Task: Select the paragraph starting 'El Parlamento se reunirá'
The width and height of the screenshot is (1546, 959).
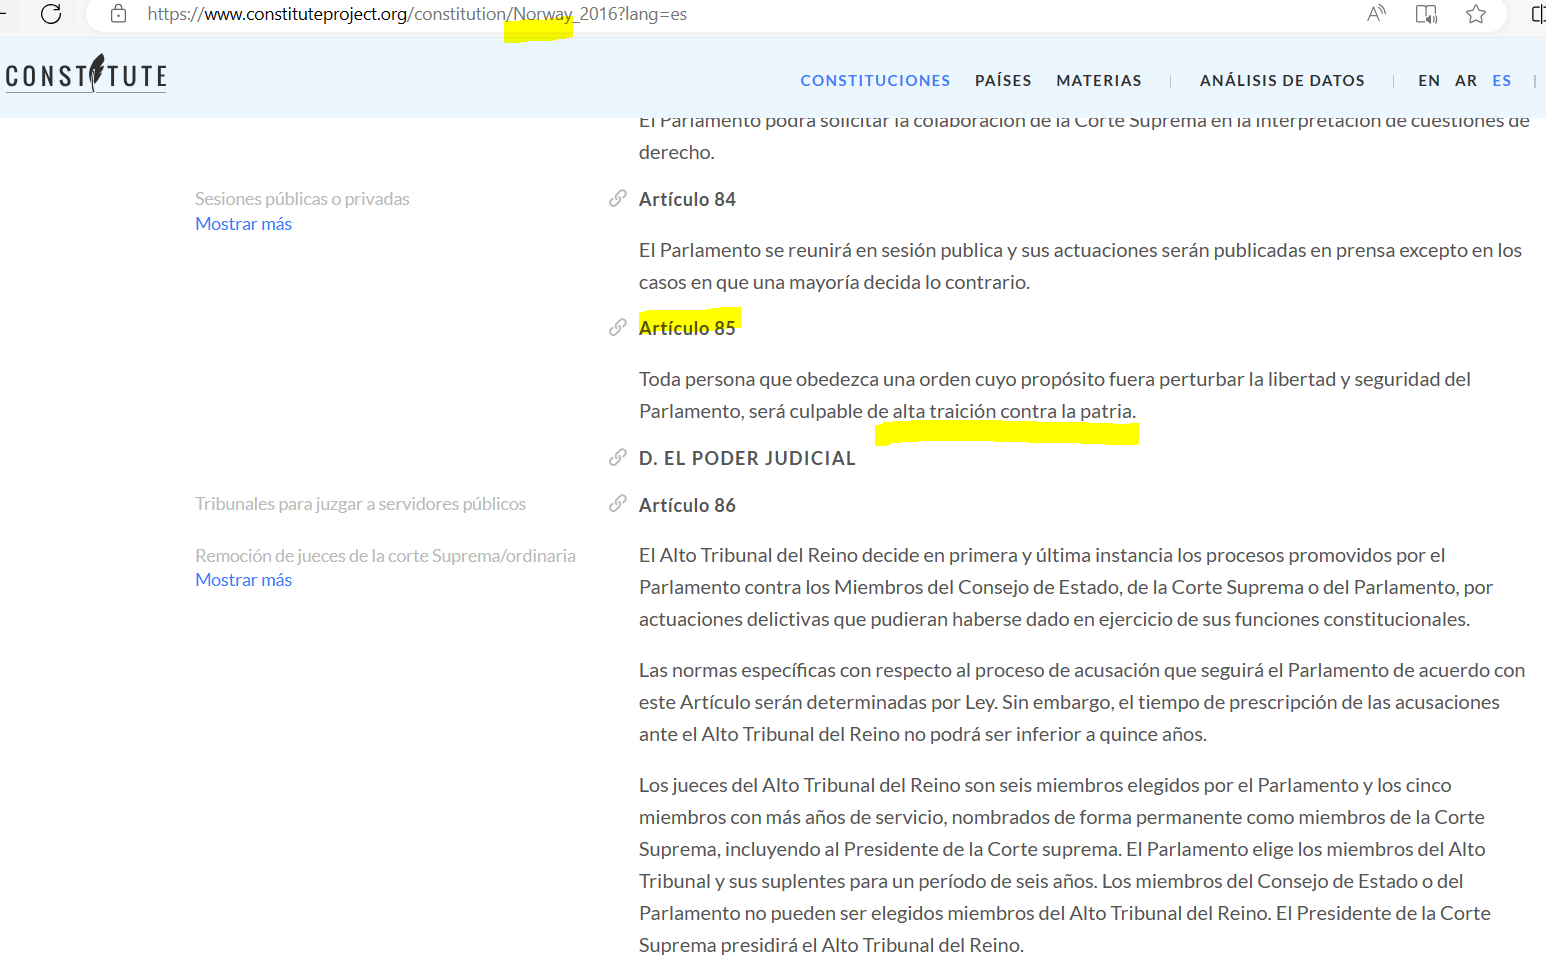Action: [1080, 266]
